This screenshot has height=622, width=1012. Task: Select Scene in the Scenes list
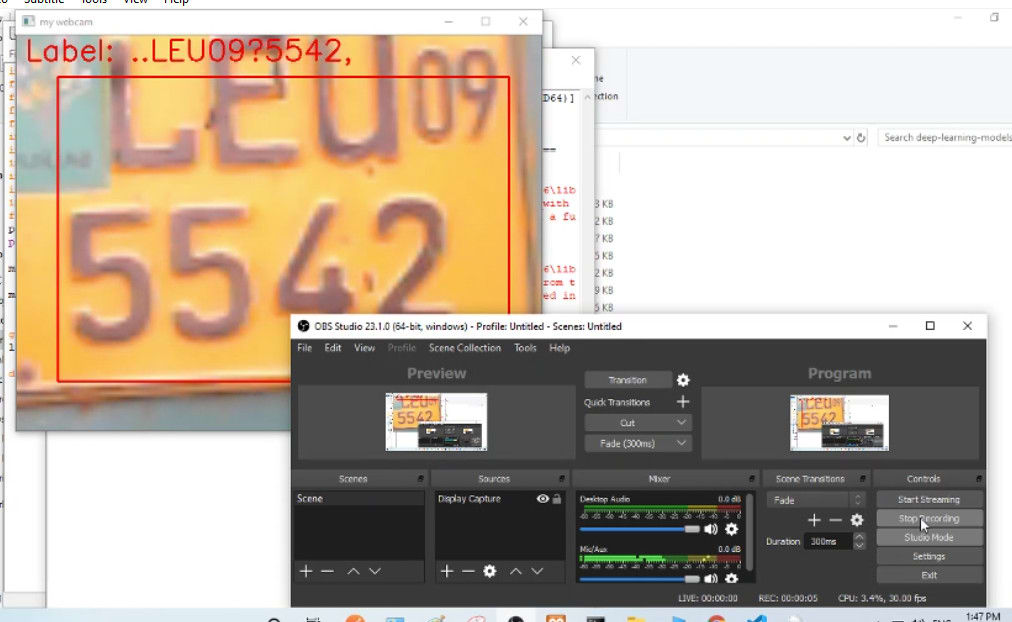click(x=359, y=499)
